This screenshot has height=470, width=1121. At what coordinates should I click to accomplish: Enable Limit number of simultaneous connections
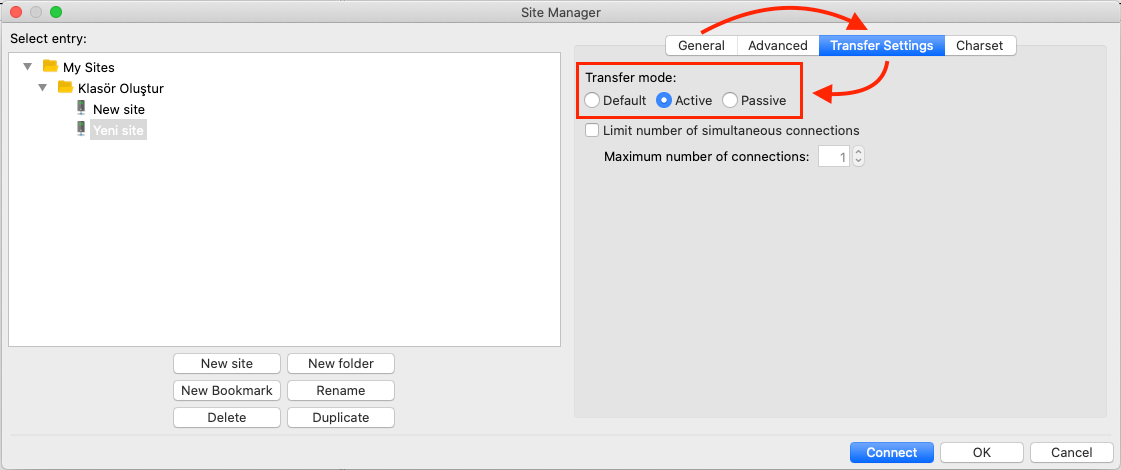coord(593,130)
